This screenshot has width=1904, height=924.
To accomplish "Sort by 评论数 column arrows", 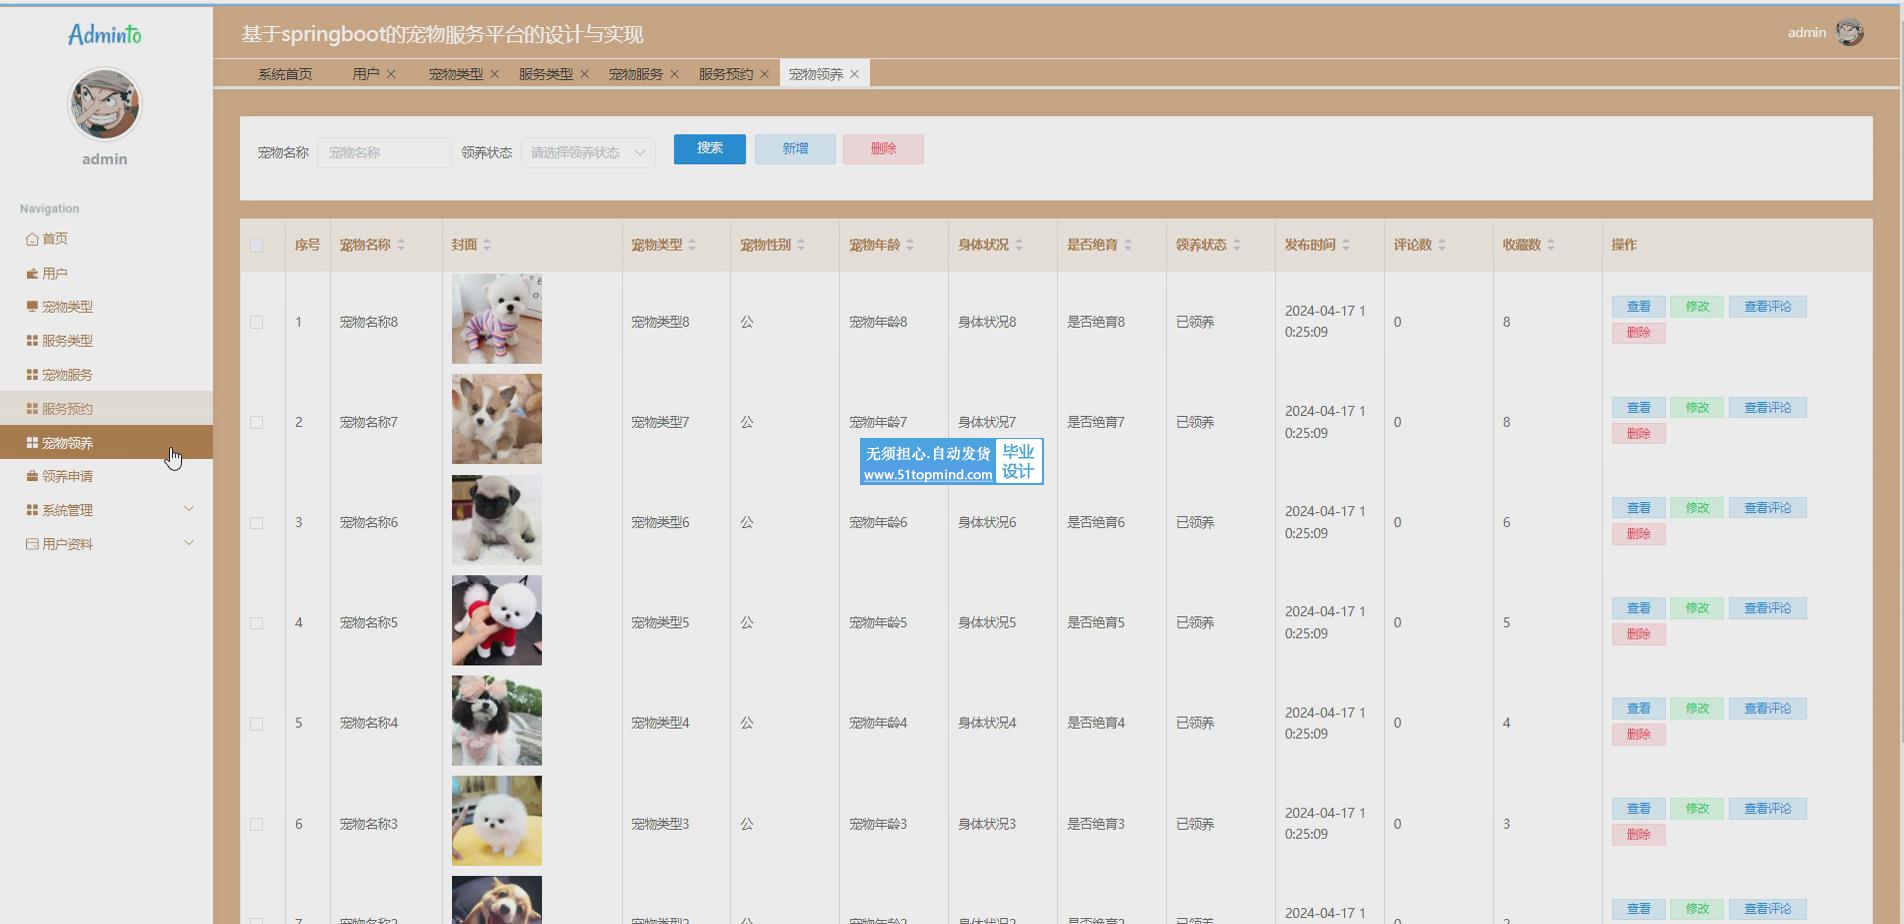I will click(x=1442, y=245).
